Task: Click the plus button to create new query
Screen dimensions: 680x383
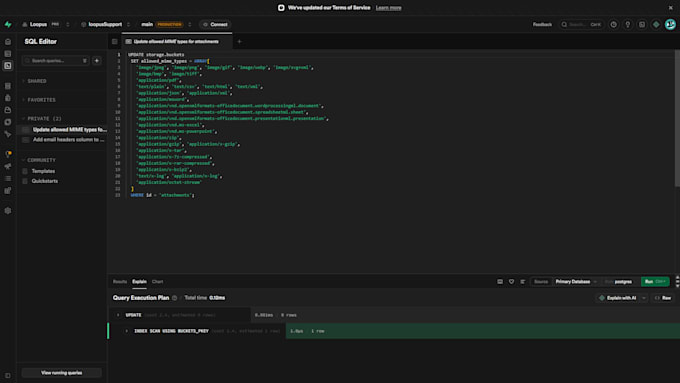Action: tap(97, 61)
